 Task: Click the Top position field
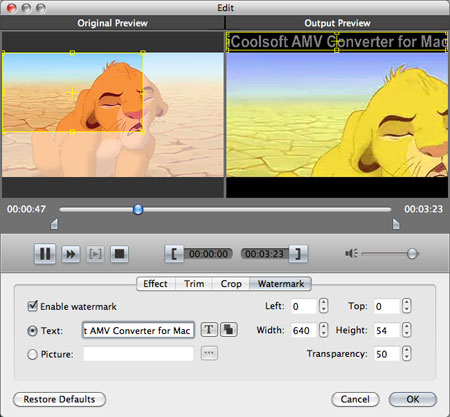click(387, 306)
